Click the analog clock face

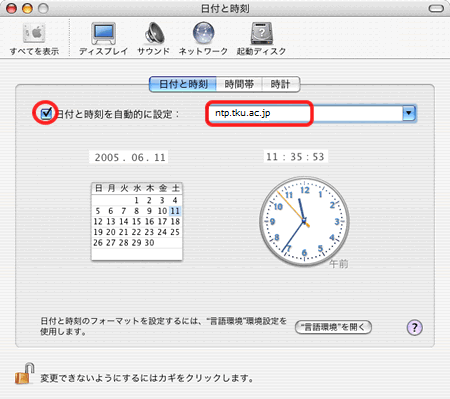[x=304, y=221]
